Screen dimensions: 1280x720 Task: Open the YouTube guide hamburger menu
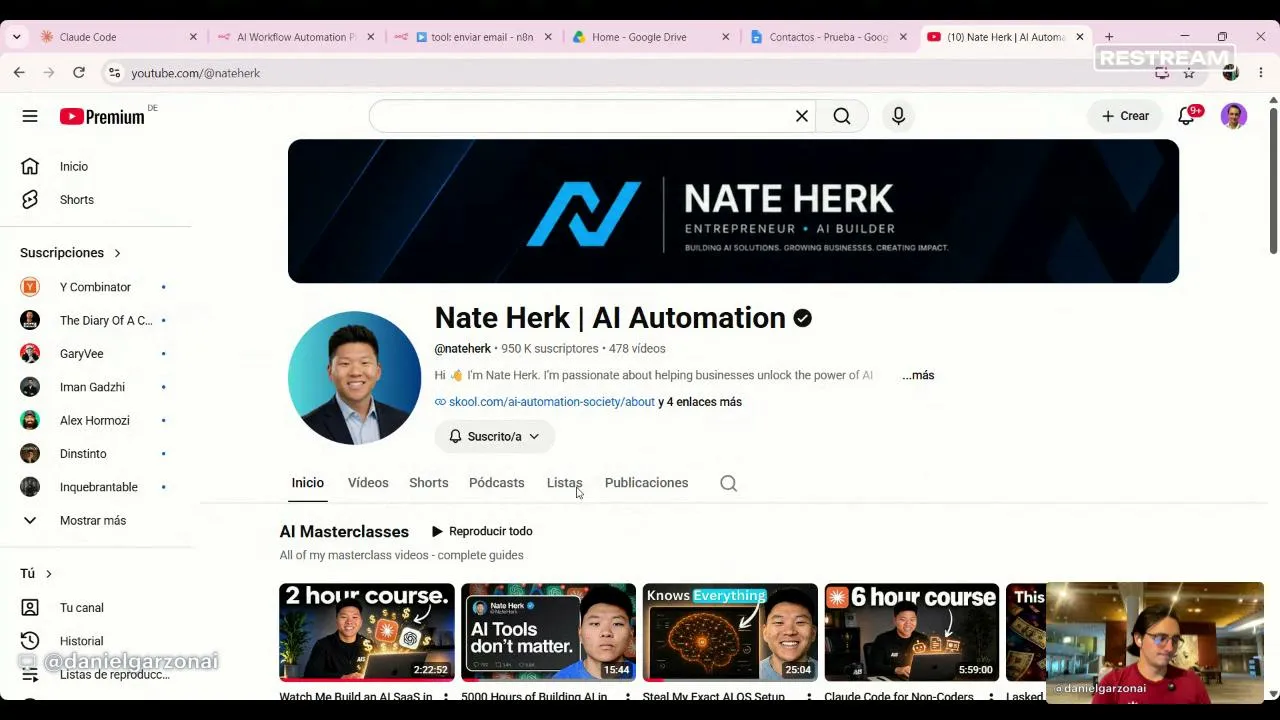click(30, 116)
